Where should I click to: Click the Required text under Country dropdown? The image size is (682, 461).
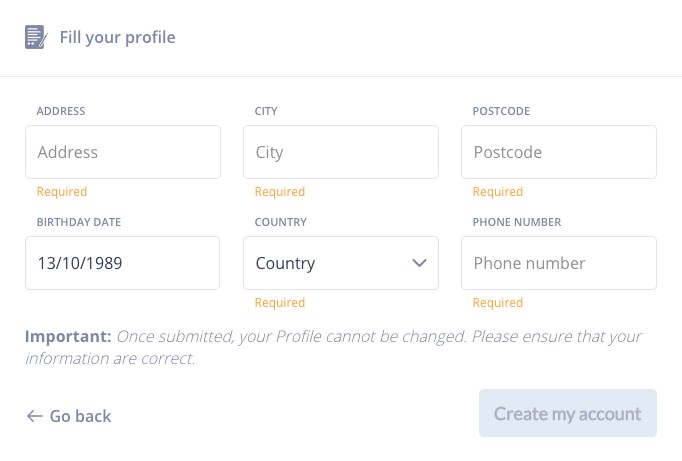click(x=280, y=303)
